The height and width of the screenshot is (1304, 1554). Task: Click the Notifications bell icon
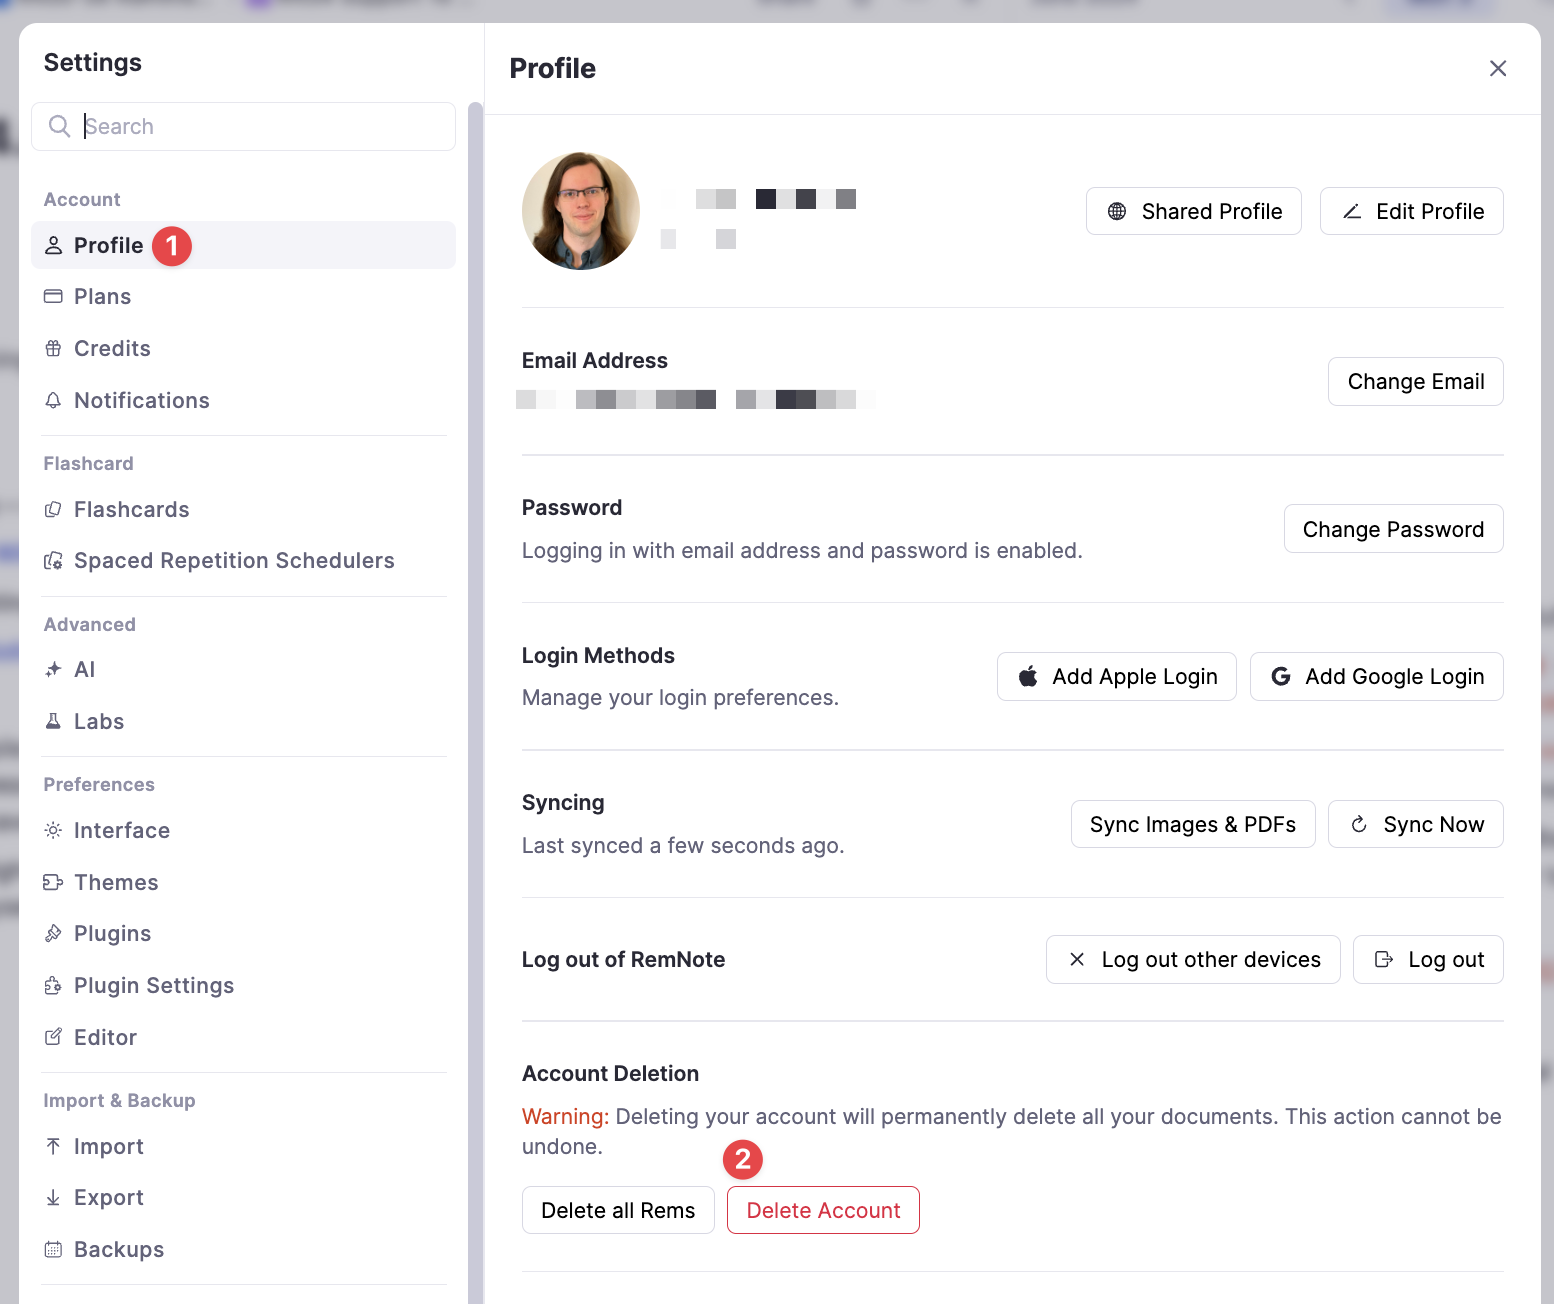point(53,401)
